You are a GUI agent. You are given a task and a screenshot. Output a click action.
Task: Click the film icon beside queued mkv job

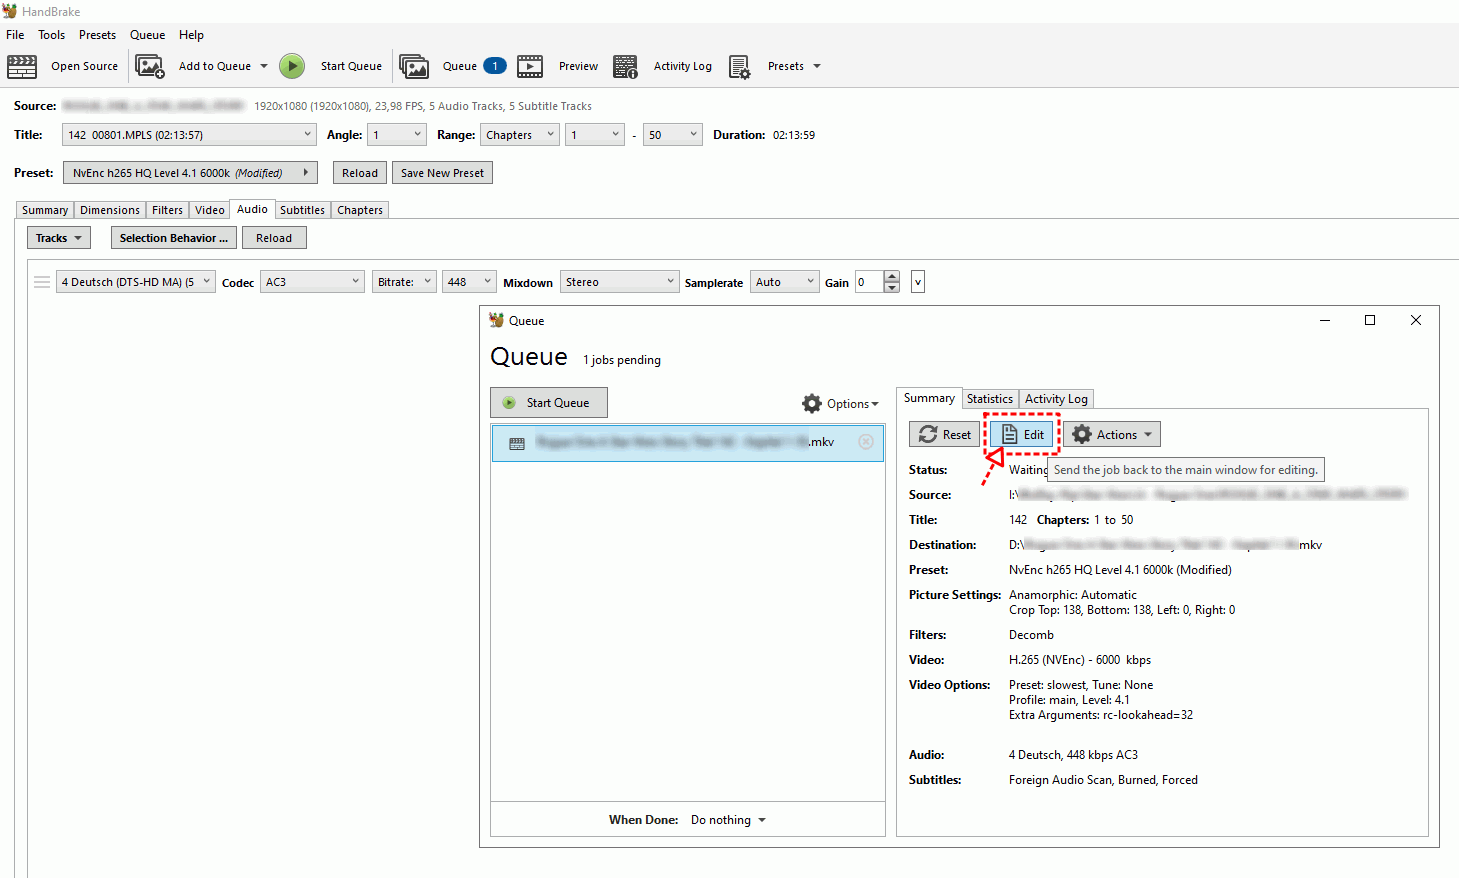[x=517, y=443]
